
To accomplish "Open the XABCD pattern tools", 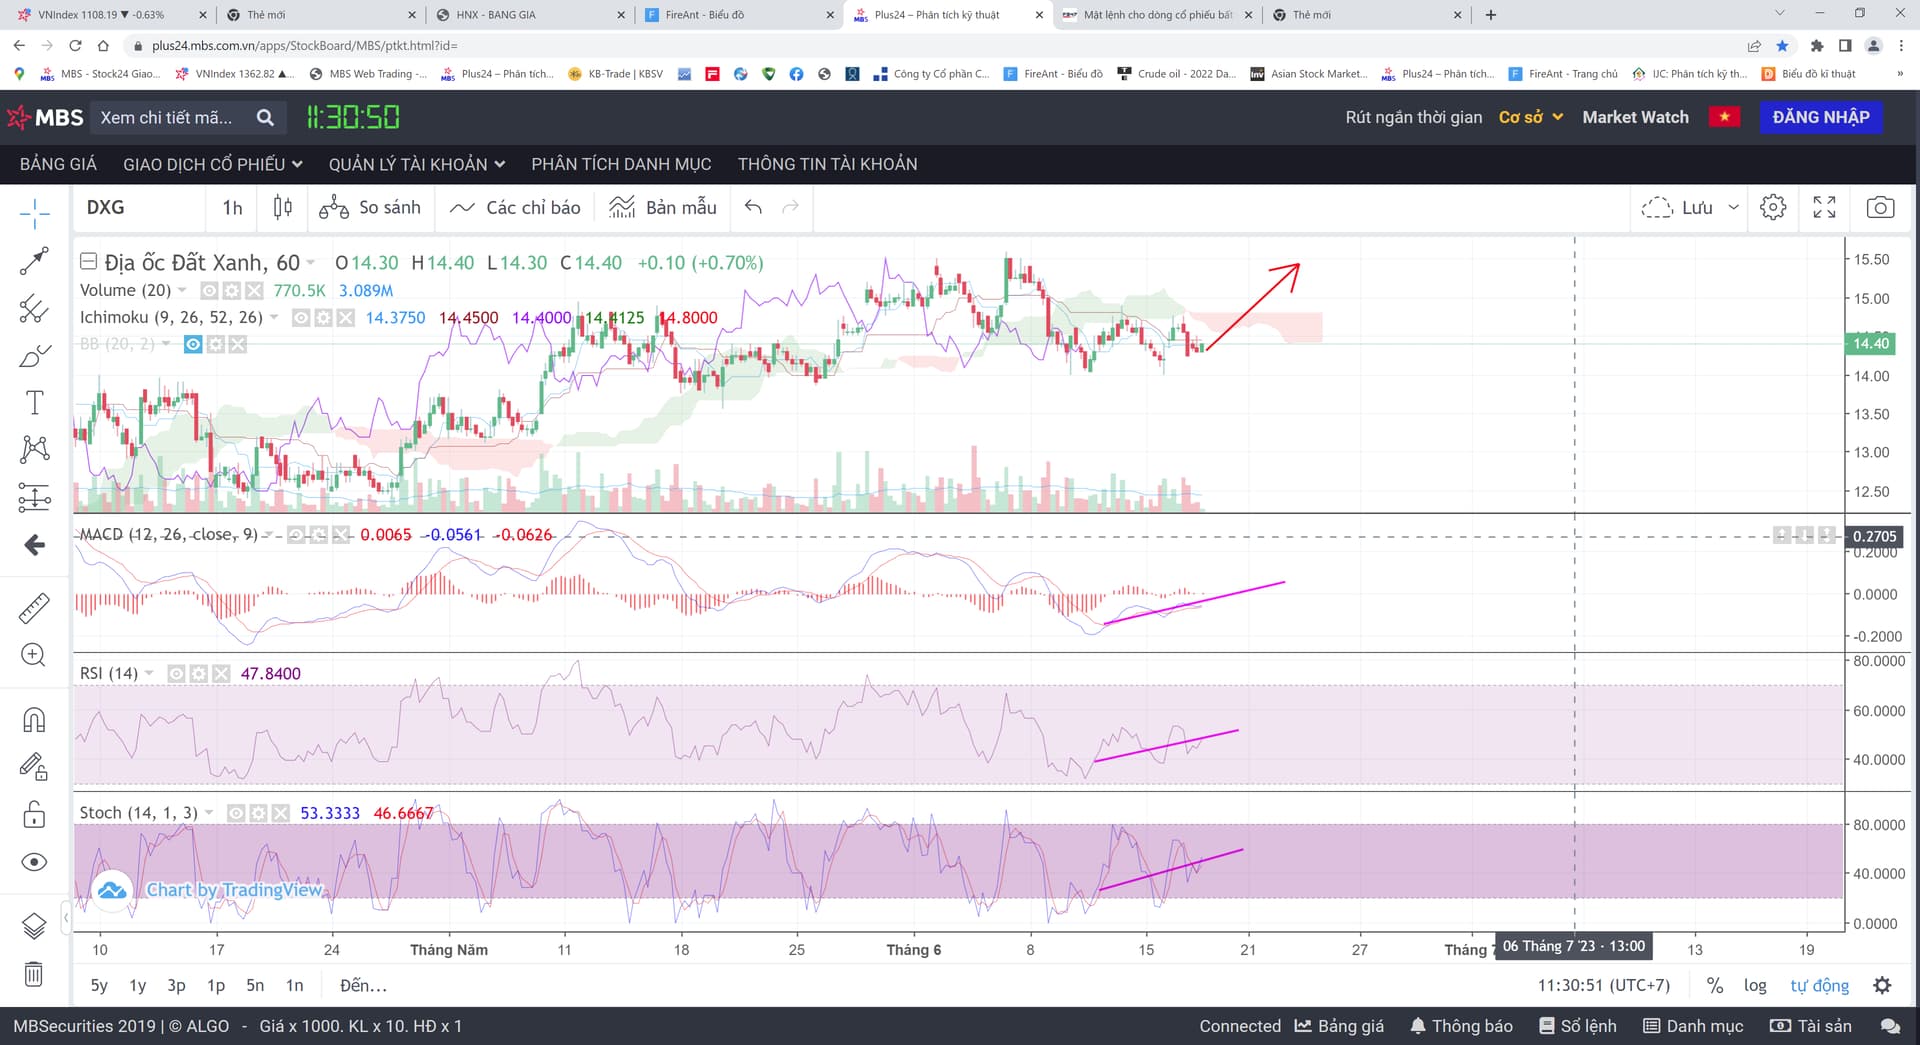I will [34, 449].
